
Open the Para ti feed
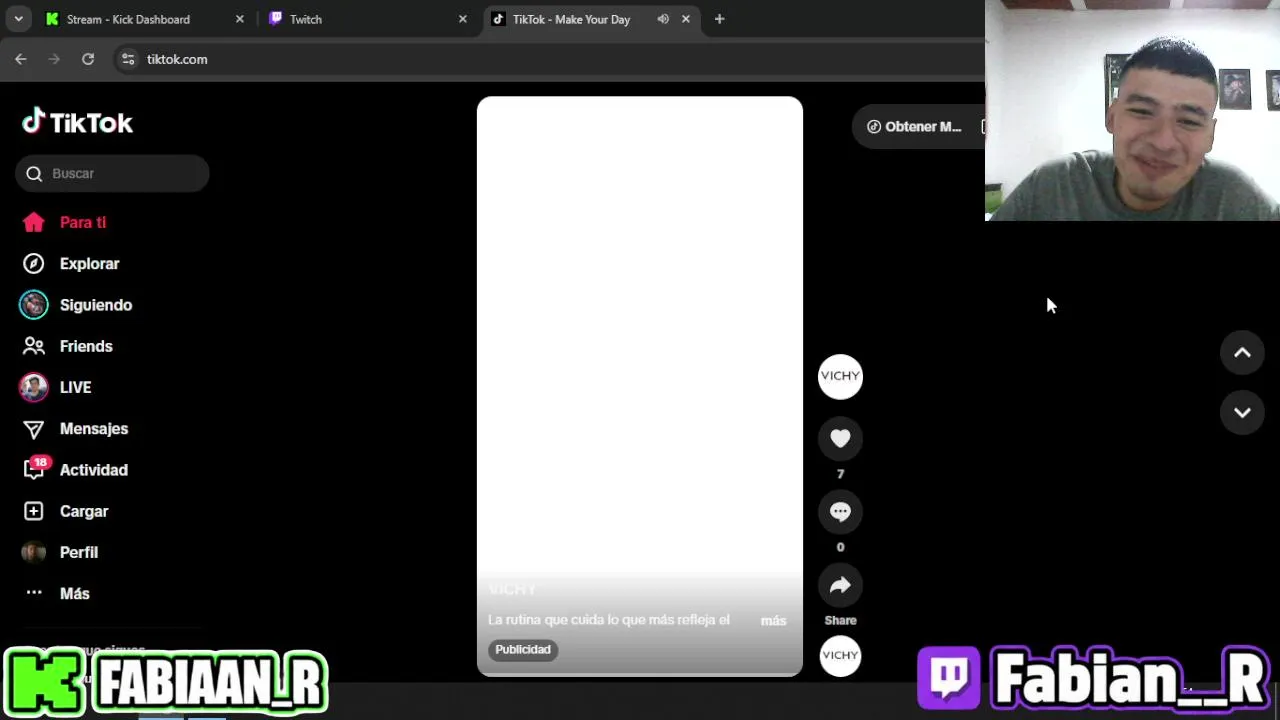[83, 223]
